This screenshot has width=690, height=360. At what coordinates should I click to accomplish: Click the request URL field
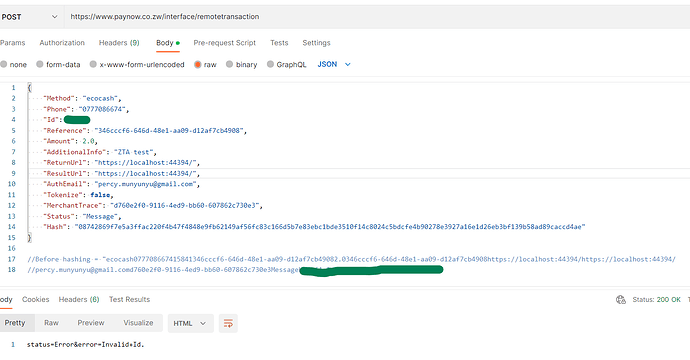(378, 17)
